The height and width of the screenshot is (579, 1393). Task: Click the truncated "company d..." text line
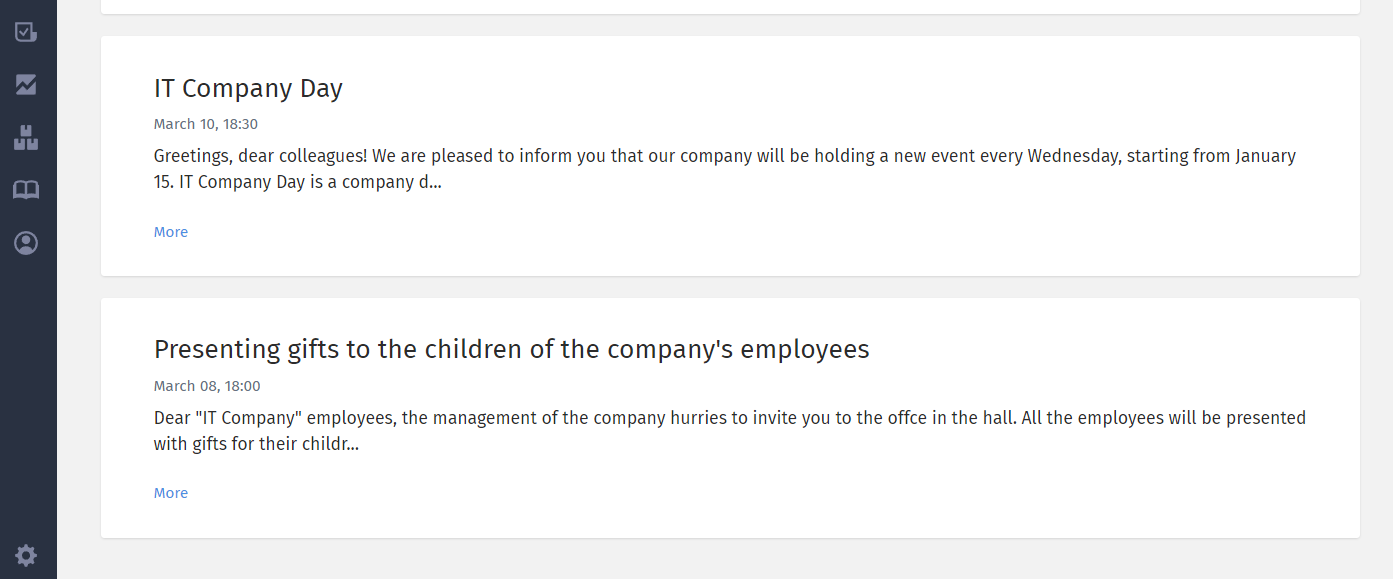[298, 182]
